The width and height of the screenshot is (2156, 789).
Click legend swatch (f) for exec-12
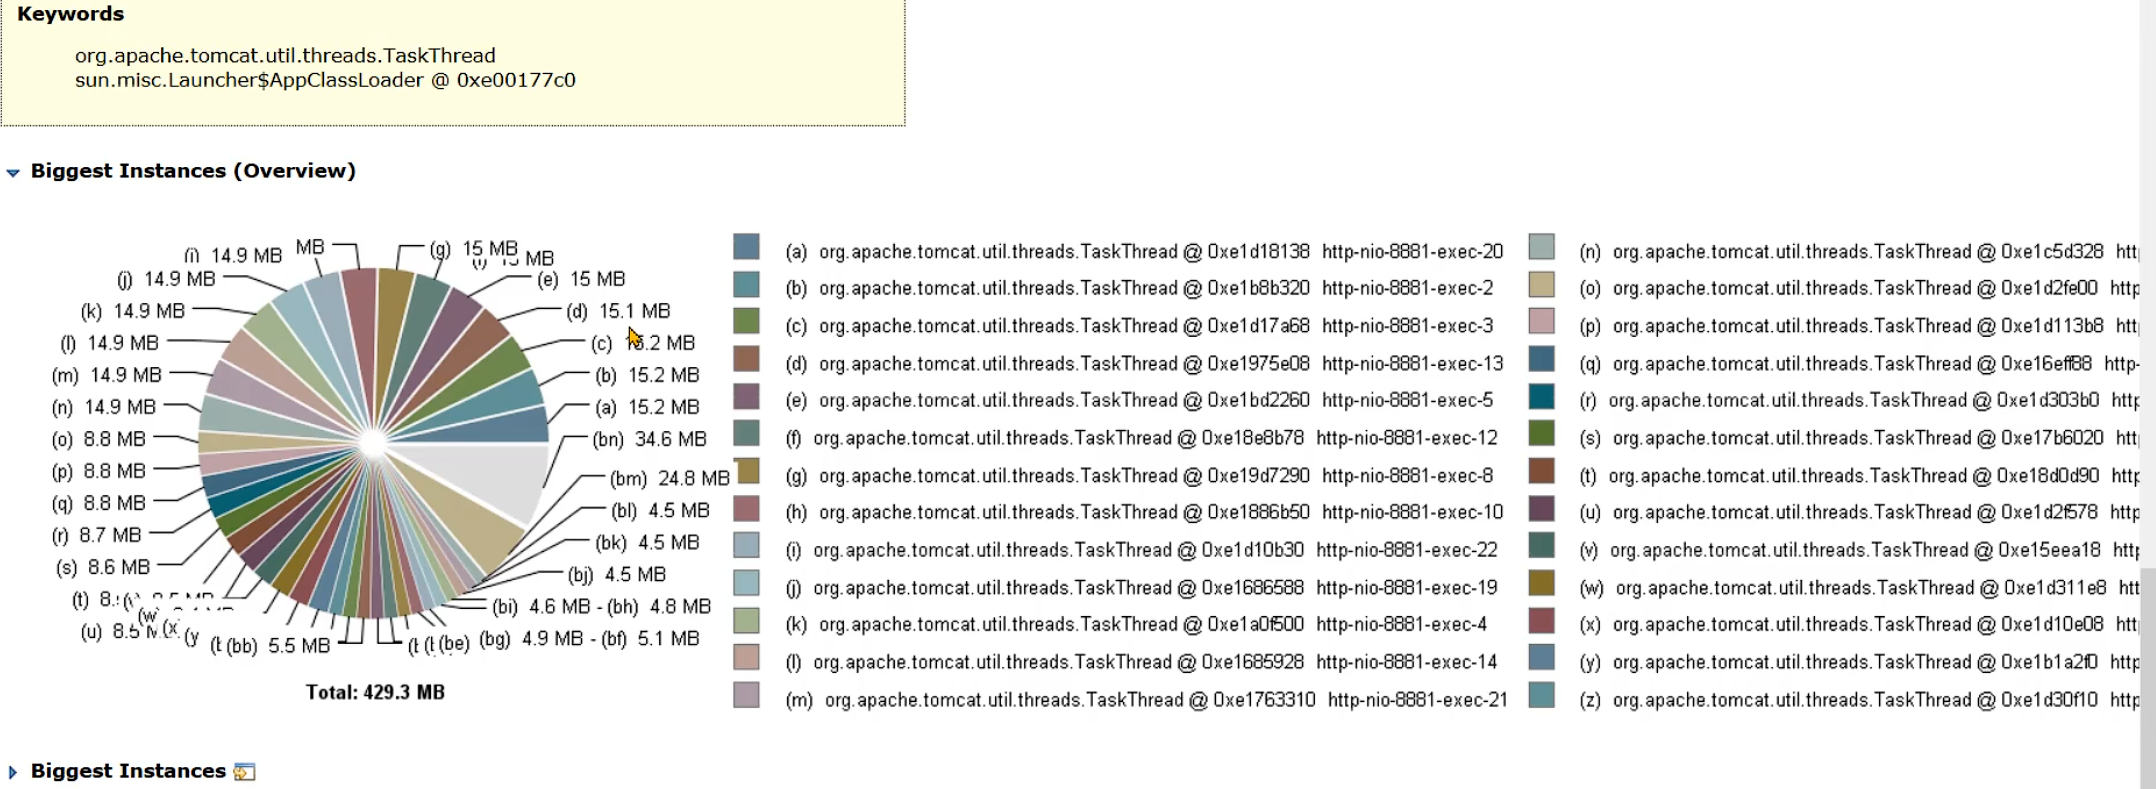(746, 434)
